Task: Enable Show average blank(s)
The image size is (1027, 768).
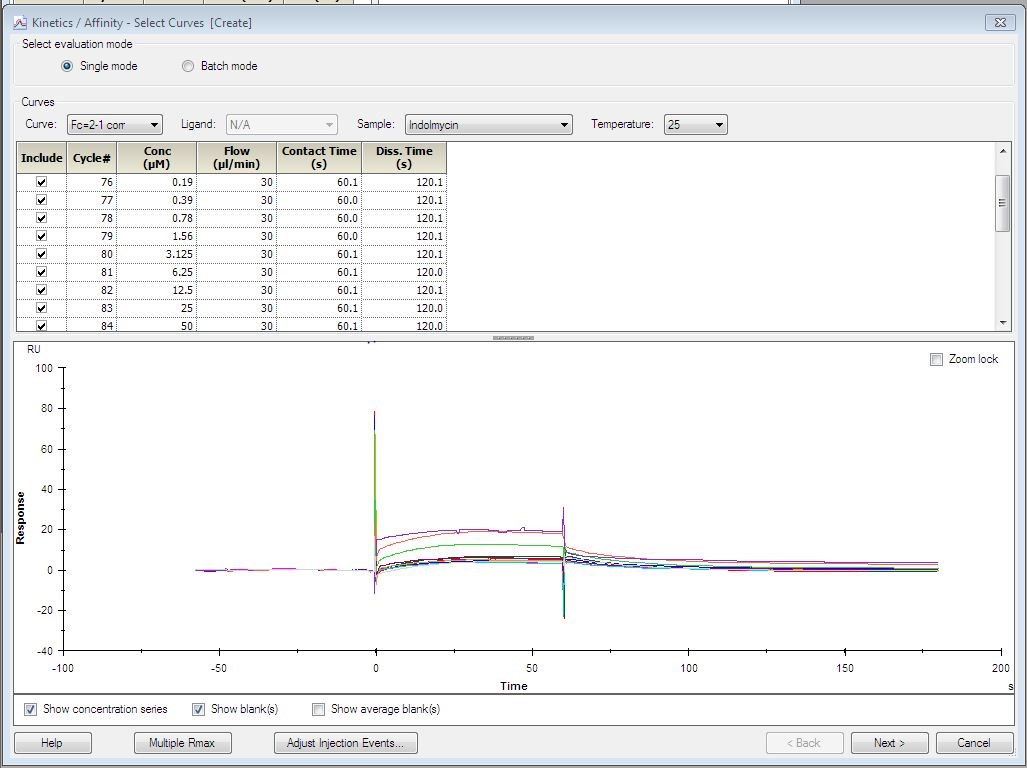Action: point(318,710)
